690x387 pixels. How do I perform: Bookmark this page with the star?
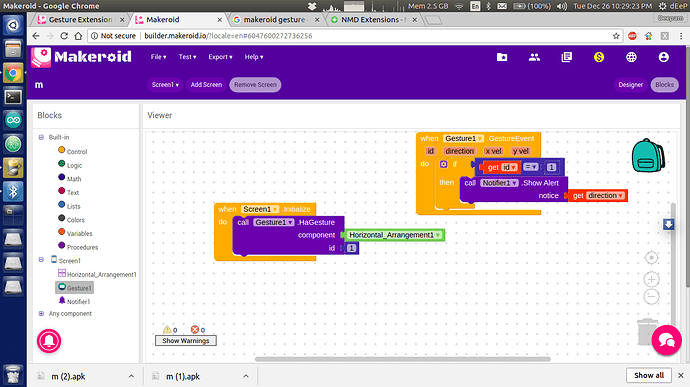coord(616,36)
